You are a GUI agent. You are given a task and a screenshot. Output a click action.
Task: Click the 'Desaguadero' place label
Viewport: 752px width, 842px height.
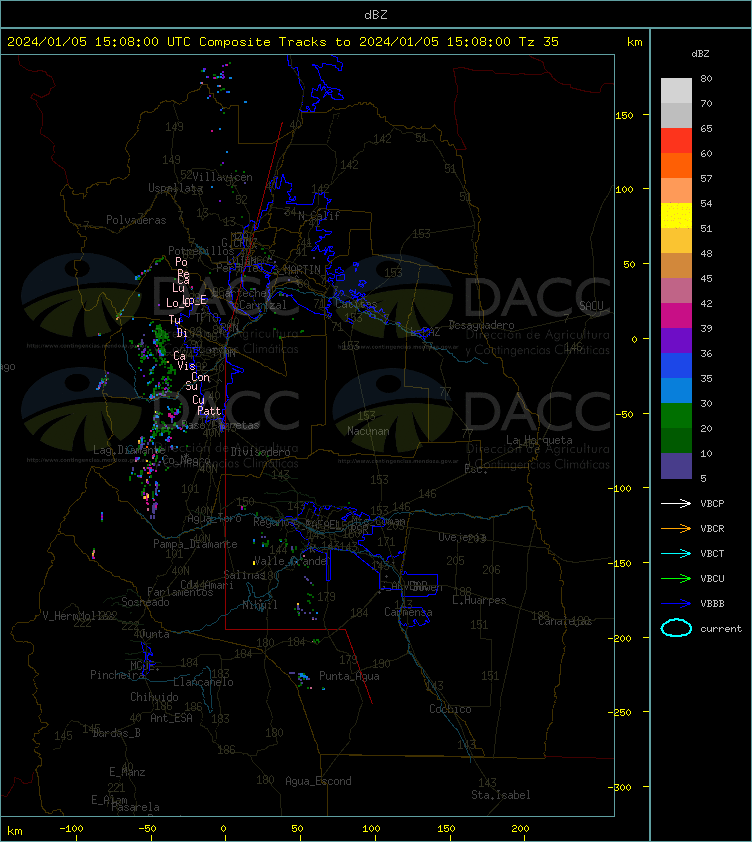481,325
